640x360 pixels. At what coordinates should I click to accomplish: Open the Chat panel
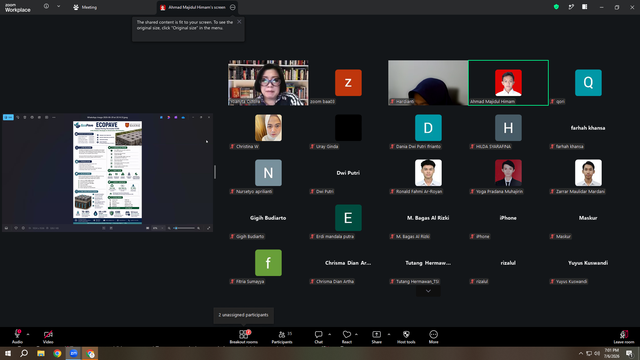318,336
